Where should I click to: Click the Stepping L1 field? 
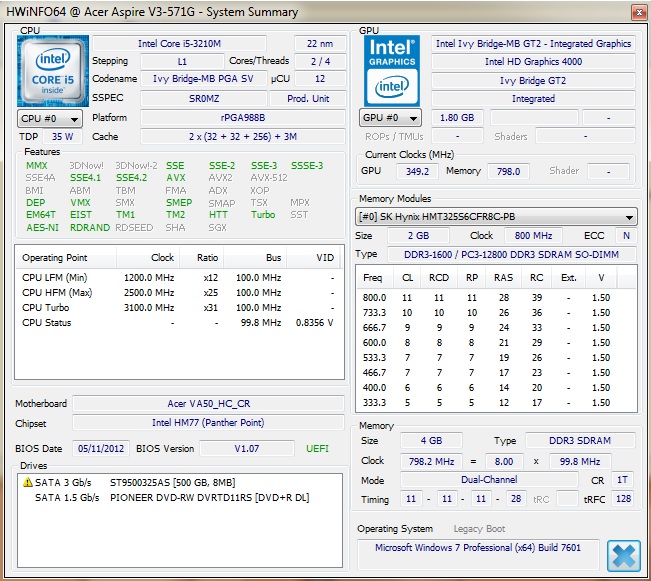coord(182,62)
